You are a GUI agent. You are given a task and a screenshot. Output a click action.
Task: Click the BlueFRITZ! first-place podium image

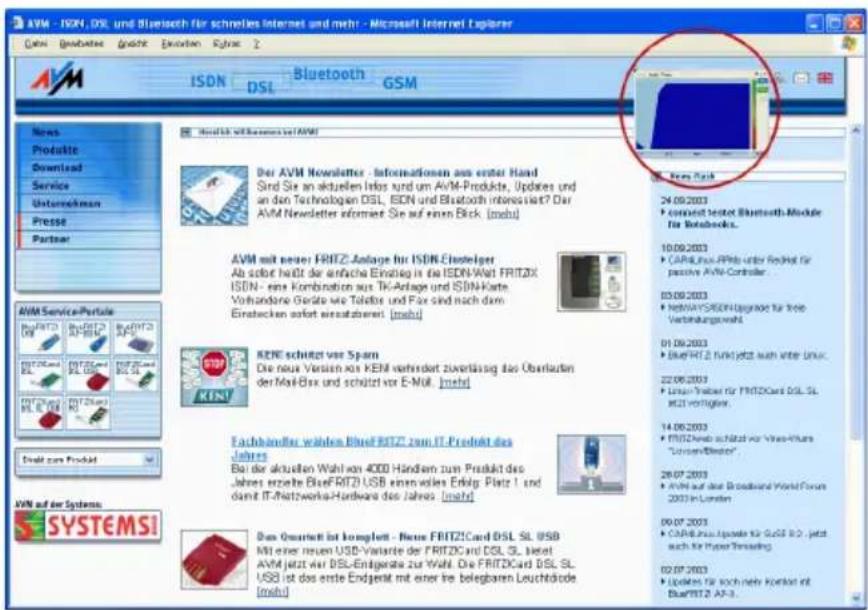coord(592,464)
